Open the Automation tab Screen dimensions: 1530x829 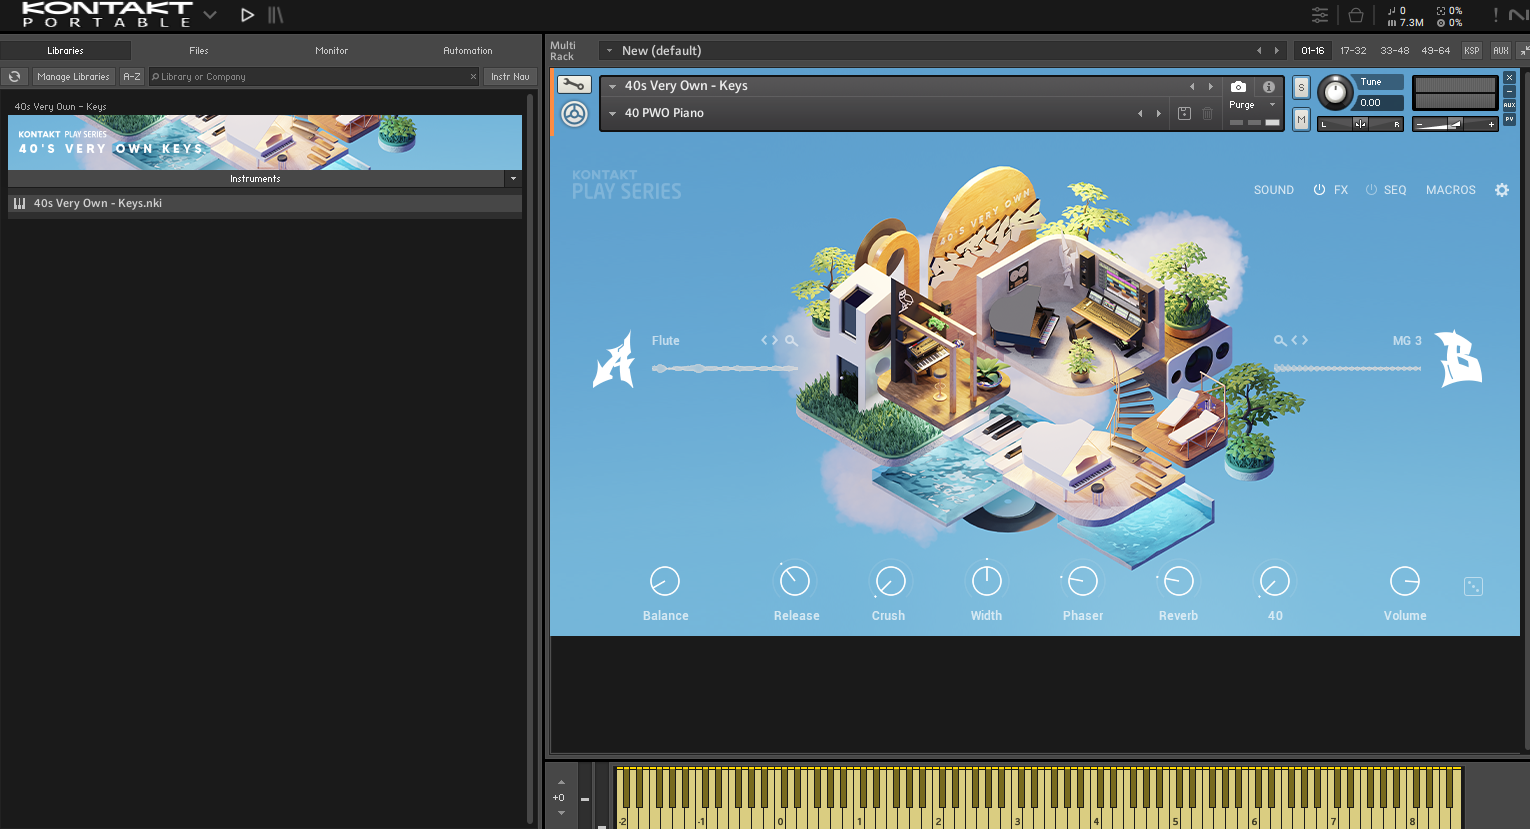click(x=467, y=51)
